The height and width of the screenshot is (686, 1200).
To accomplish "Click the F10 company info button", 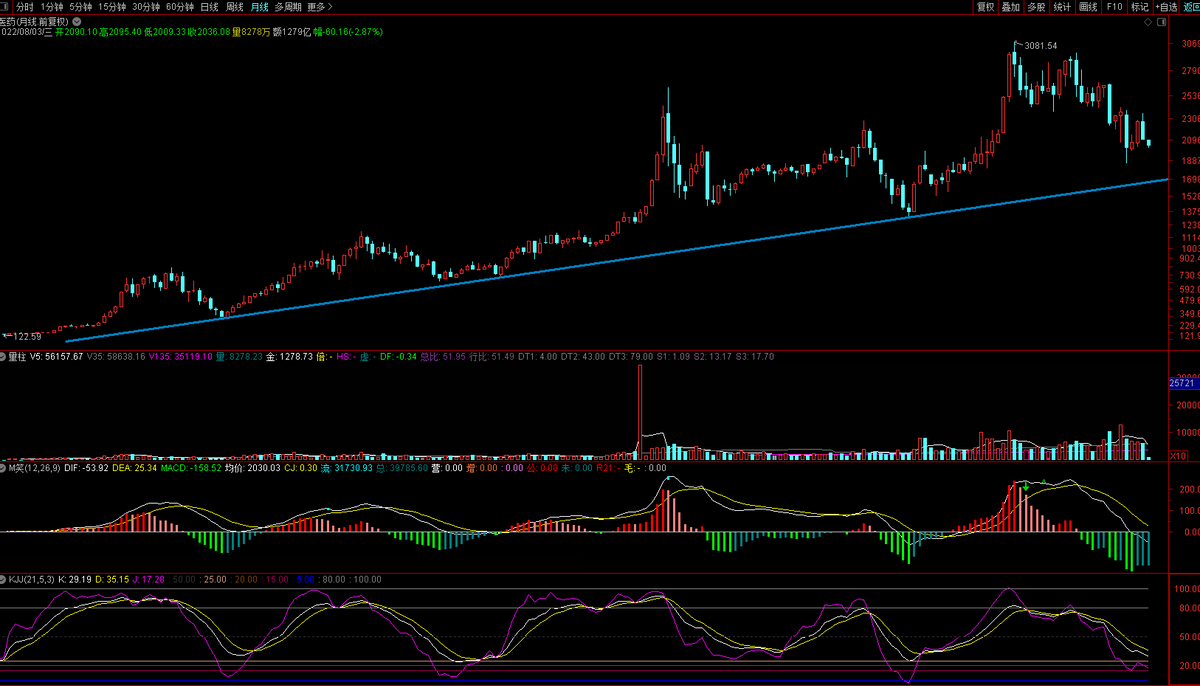I will pos(1114,7).
